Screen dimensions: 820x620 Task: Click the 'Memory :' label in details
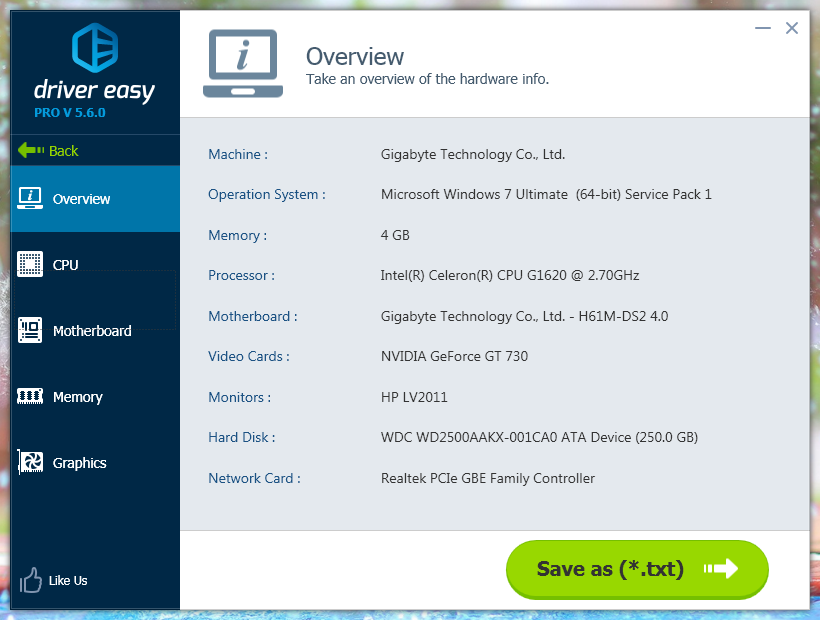click(x=237, y=235)
